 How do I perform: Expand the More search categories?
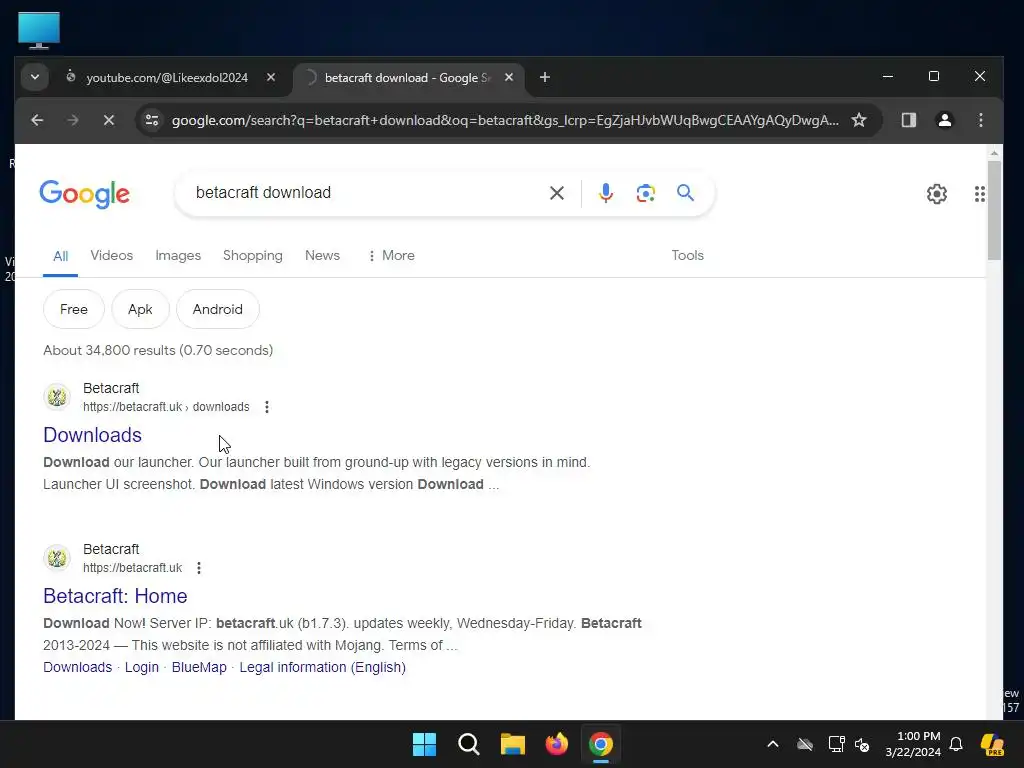[x=391, y=255]
